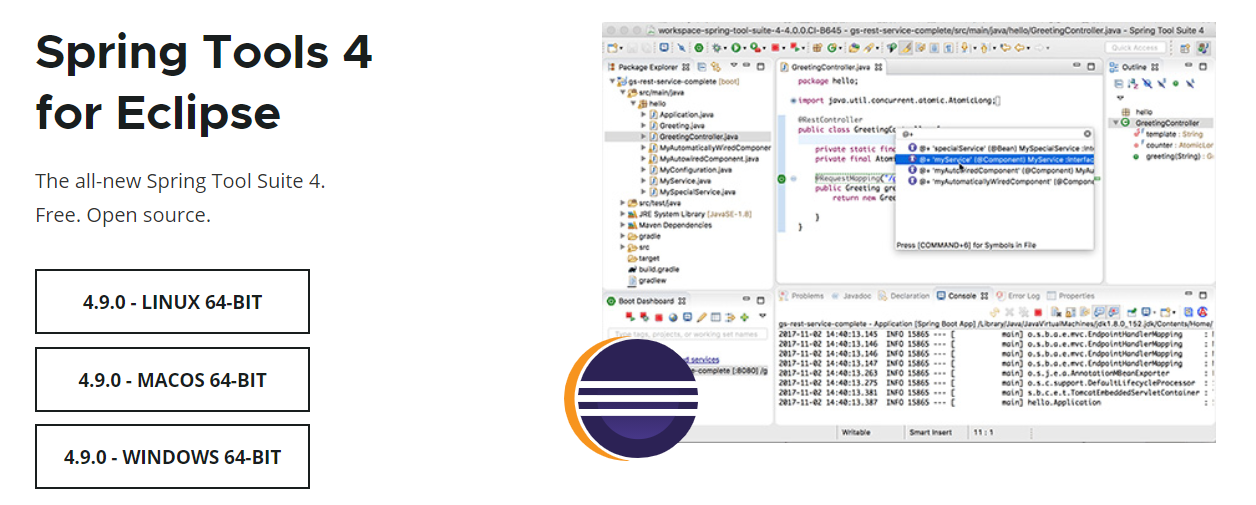
Task: Download 4.9.0 - Windows 64-bit
Action: pyautogui.click(x=172, y=457)
